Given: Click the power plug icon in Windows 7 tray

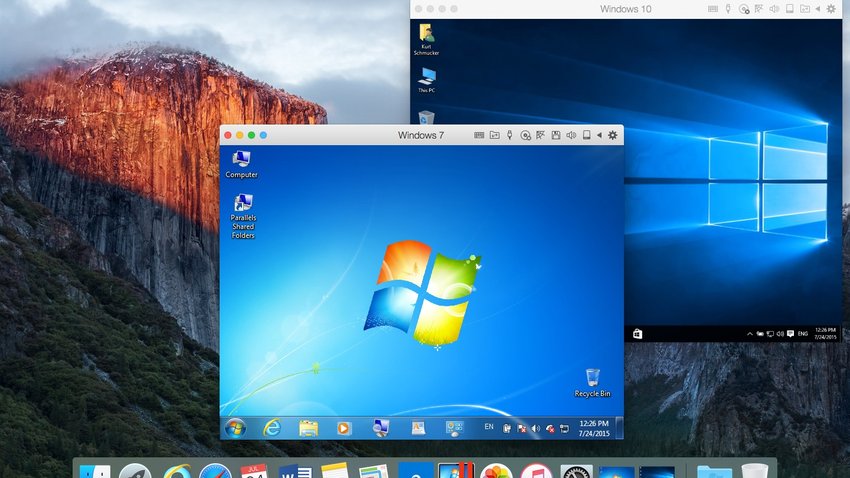Looking at the screenshot, I should [506, 429].
